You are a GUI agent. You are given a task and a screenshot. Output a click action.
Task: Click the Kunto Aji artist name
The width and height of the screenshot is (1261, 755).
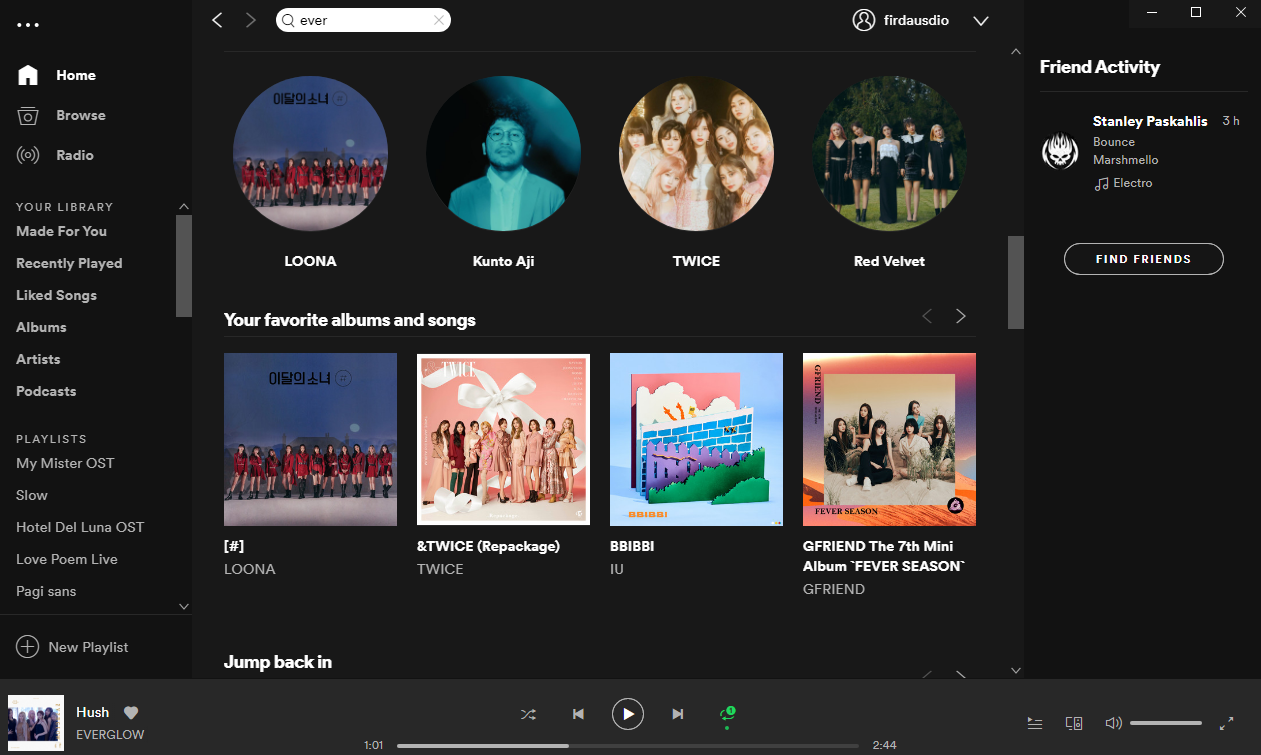[x=503, y=261]
